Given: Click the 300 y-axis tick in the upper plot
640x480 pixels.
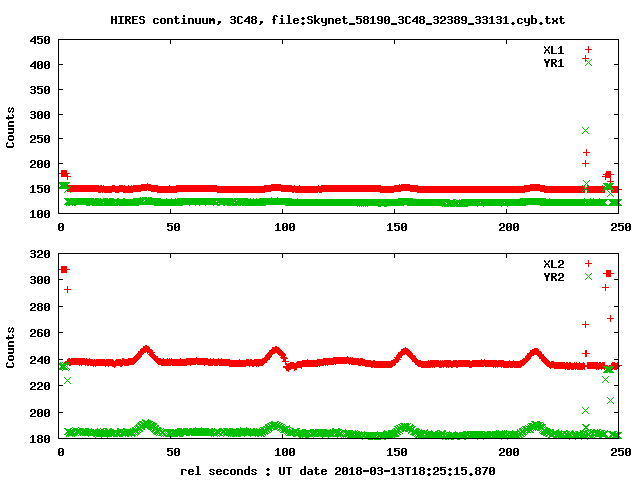Looking at the screenshot, I should click(x=40, y=115).
